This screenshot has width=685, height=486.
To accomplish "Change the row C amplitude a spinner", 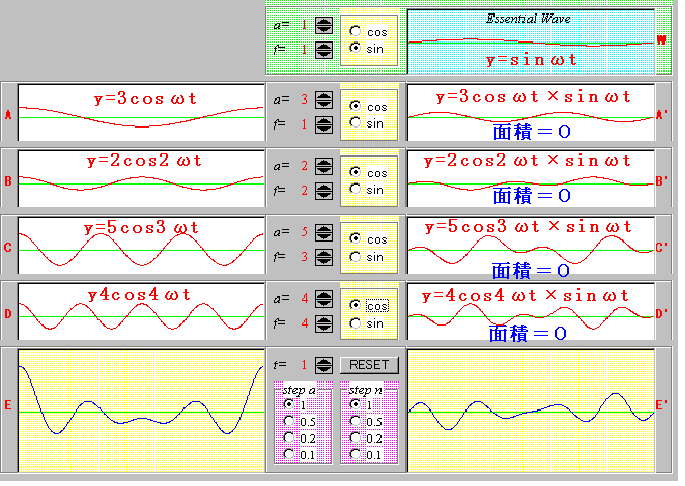I will [x=324, y=232].
